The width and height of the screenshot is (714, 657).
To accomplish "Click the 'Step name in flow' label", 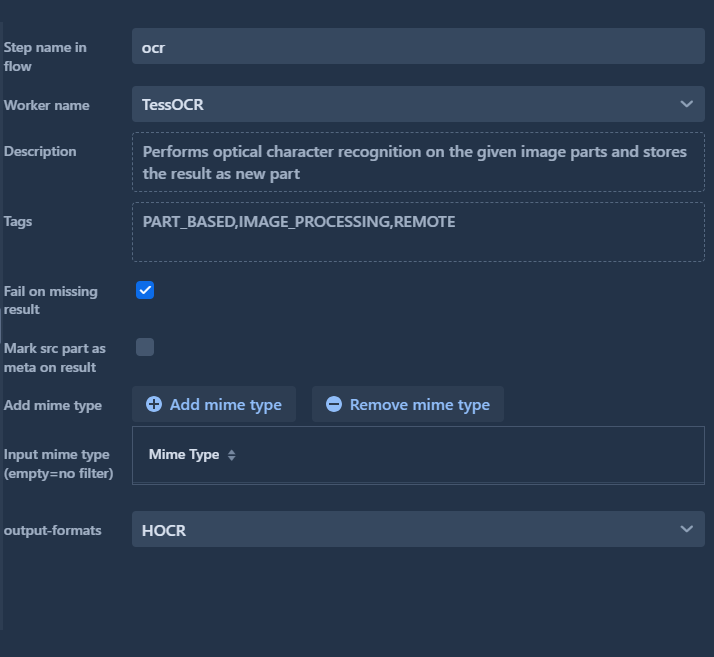I will point(45,57).
